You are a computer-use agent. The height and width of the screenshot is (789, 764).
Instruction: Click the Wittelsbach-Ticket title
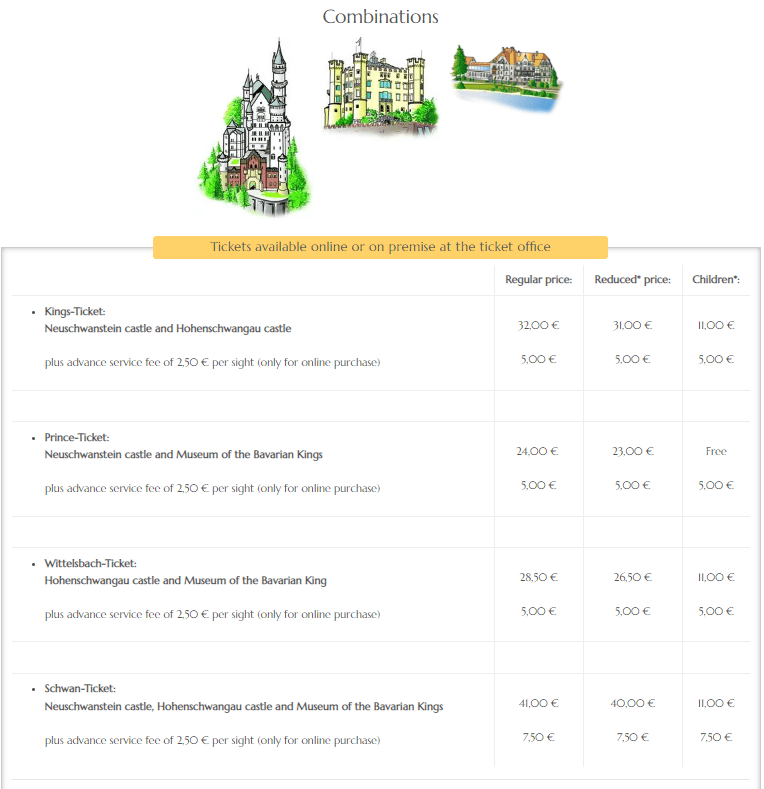pos(91,563)
